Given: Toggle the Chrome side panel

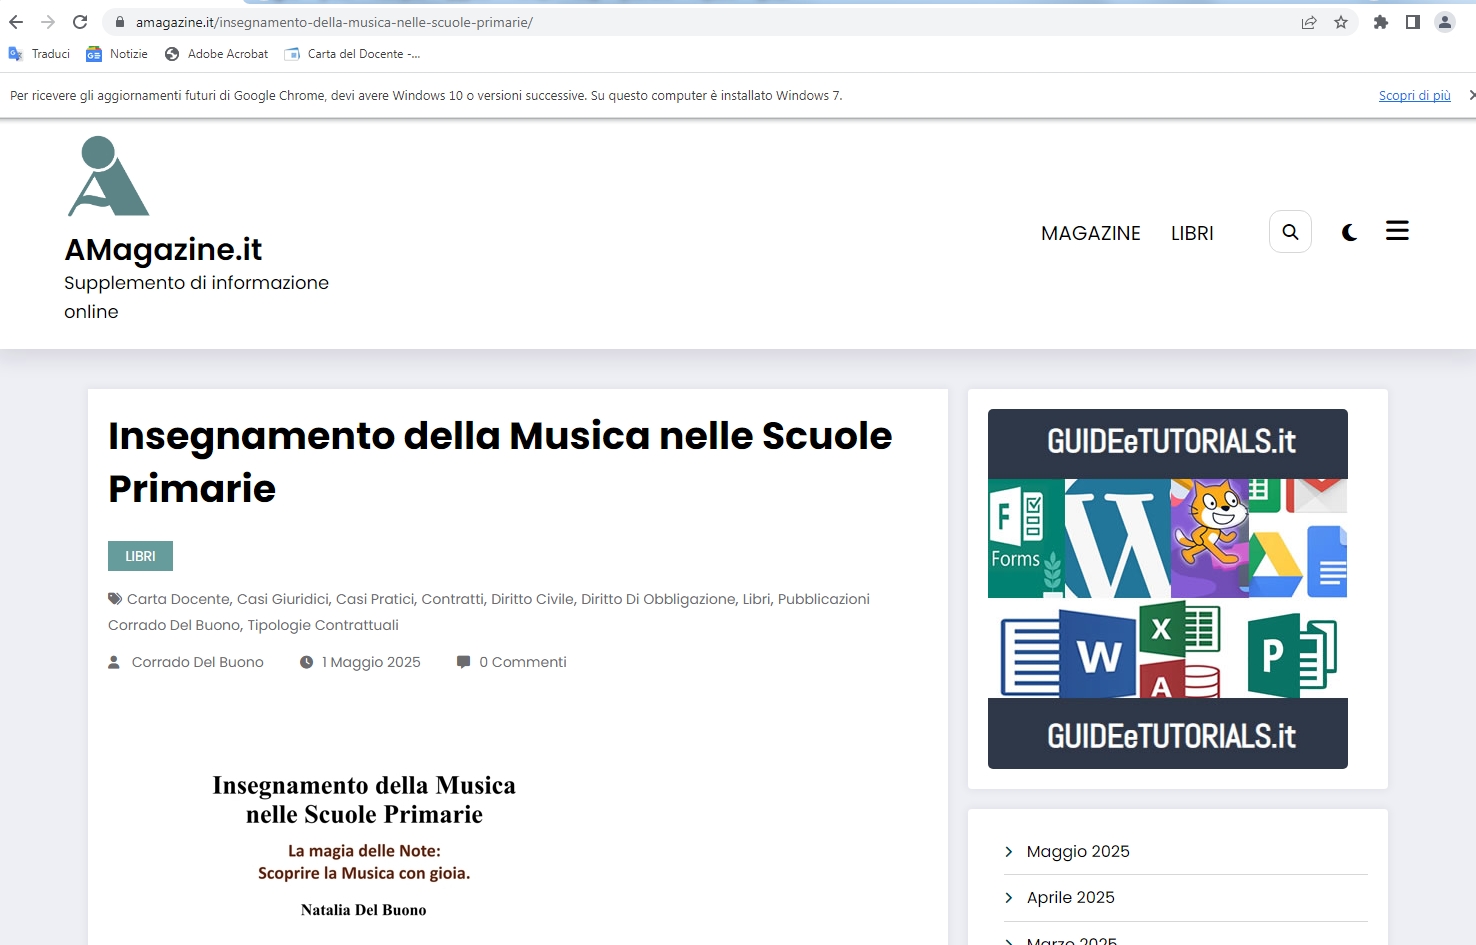Looking at the screenshot, I should coord(1413,22).
